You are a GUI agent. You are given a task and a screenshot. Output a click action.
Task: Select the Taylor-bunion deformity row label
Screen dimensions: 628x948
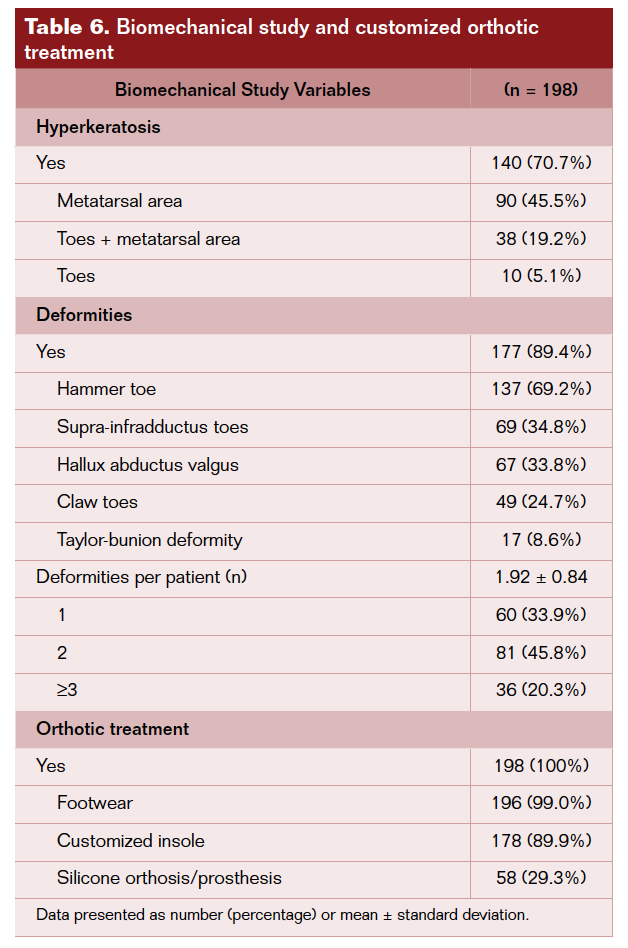(x=149, y=540)
